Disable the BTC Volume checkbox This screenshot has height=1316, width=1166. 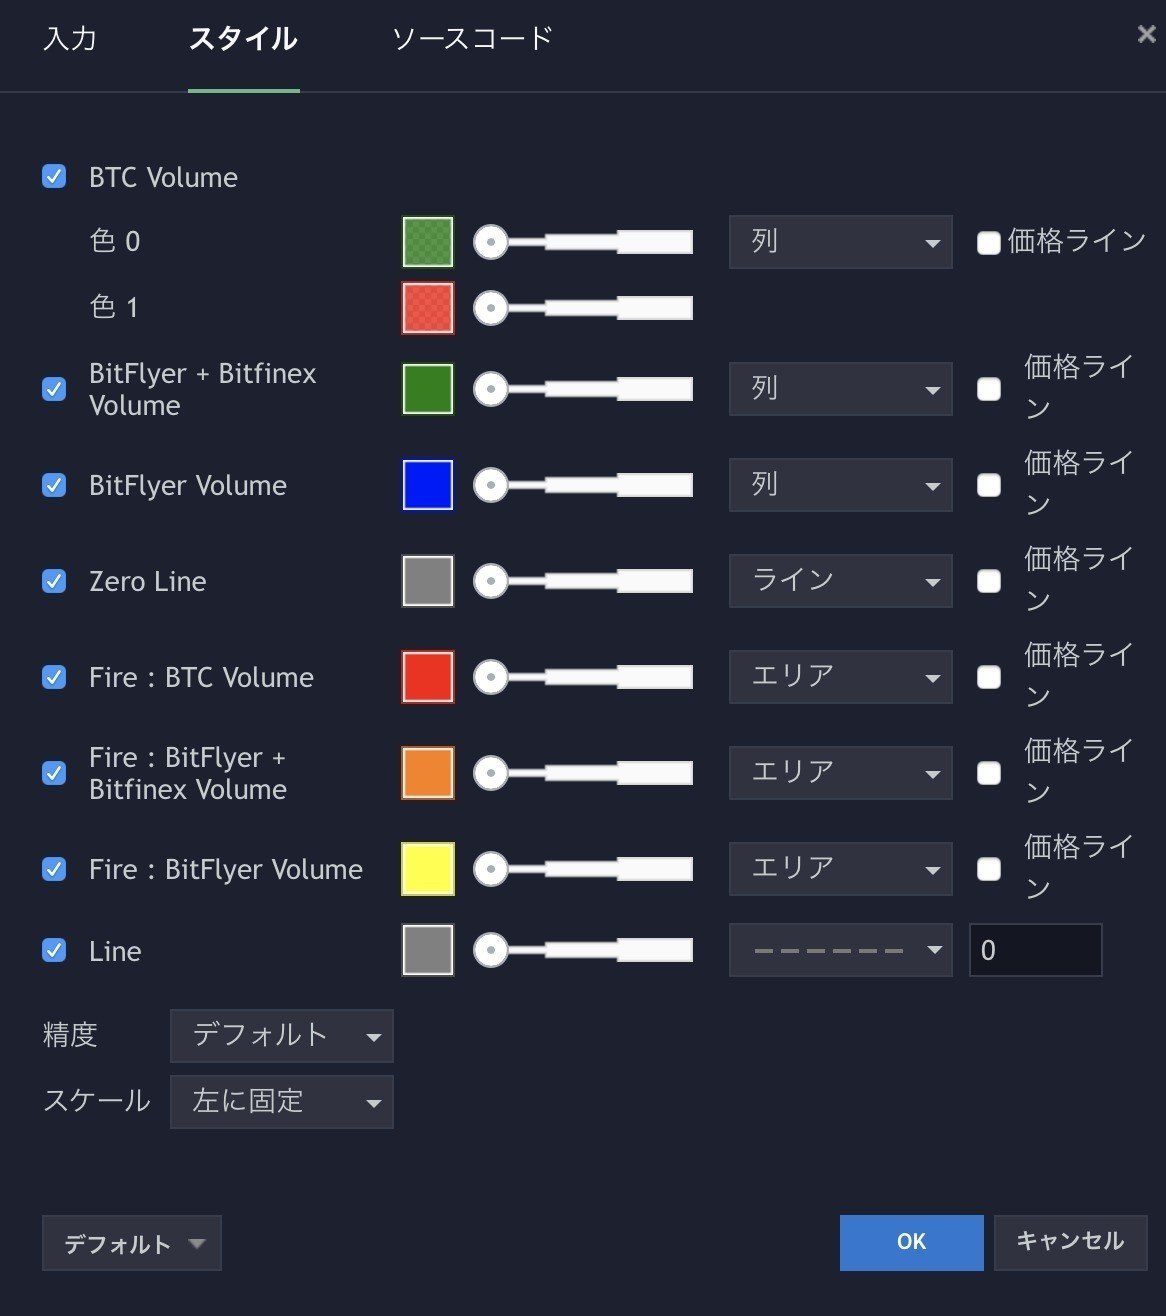pos(54,176)
